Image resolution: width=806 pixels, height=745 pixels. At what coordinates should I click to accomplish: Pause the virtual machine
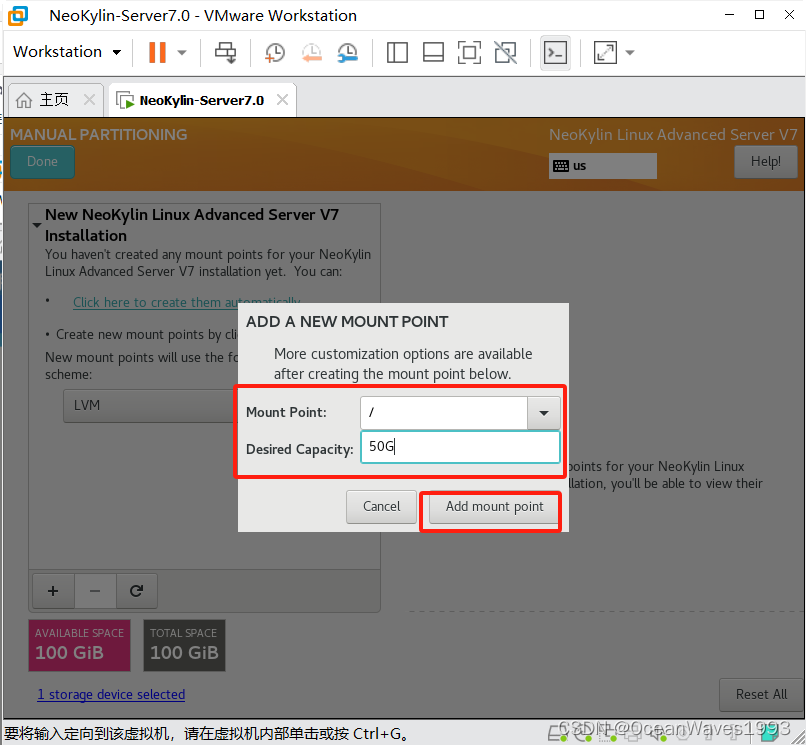coord(157,52)
